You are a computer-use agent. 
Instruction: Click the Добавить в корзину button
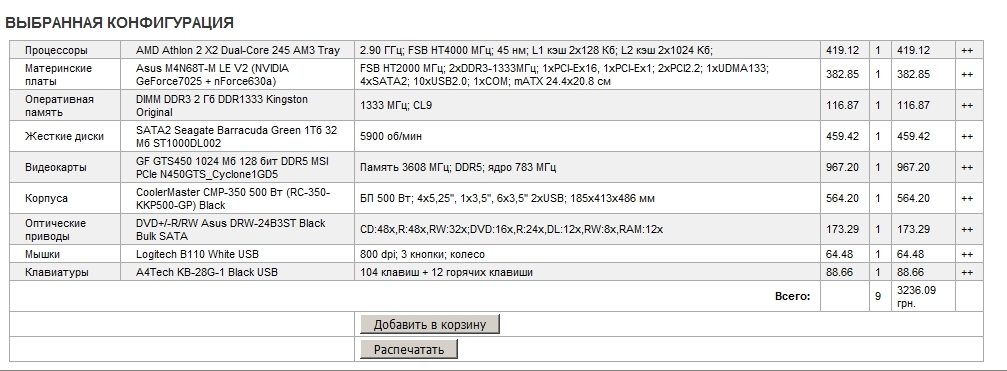click(430, 324)
